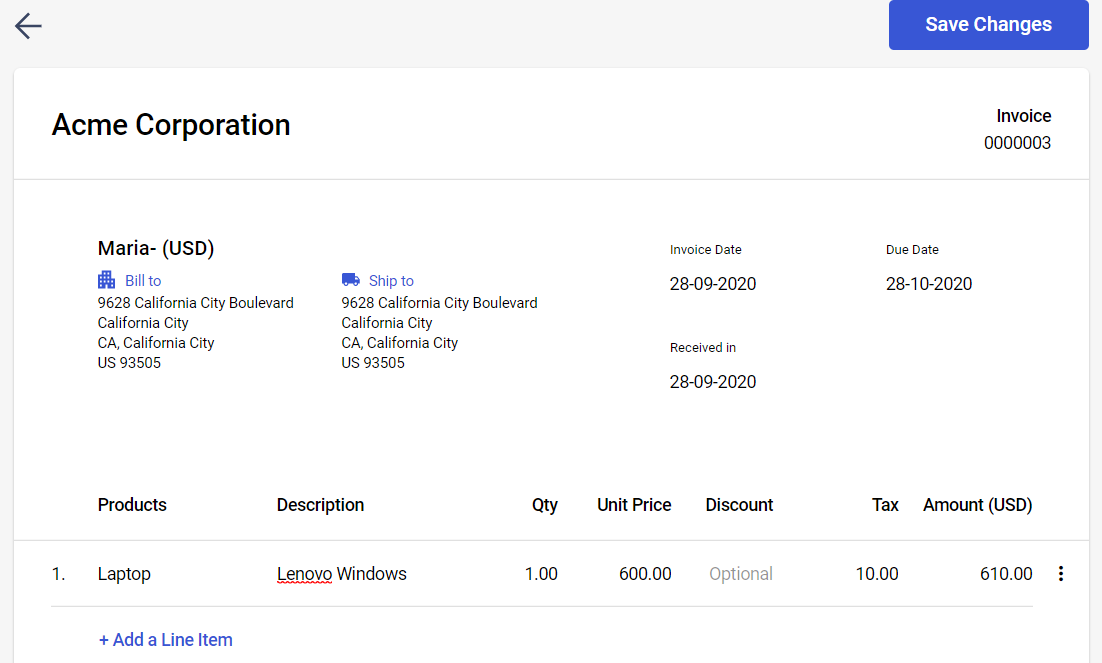Edit the tax value 10.00
Image resolution: width=1102 pixels, height=663 pixels.
[877, 574]
